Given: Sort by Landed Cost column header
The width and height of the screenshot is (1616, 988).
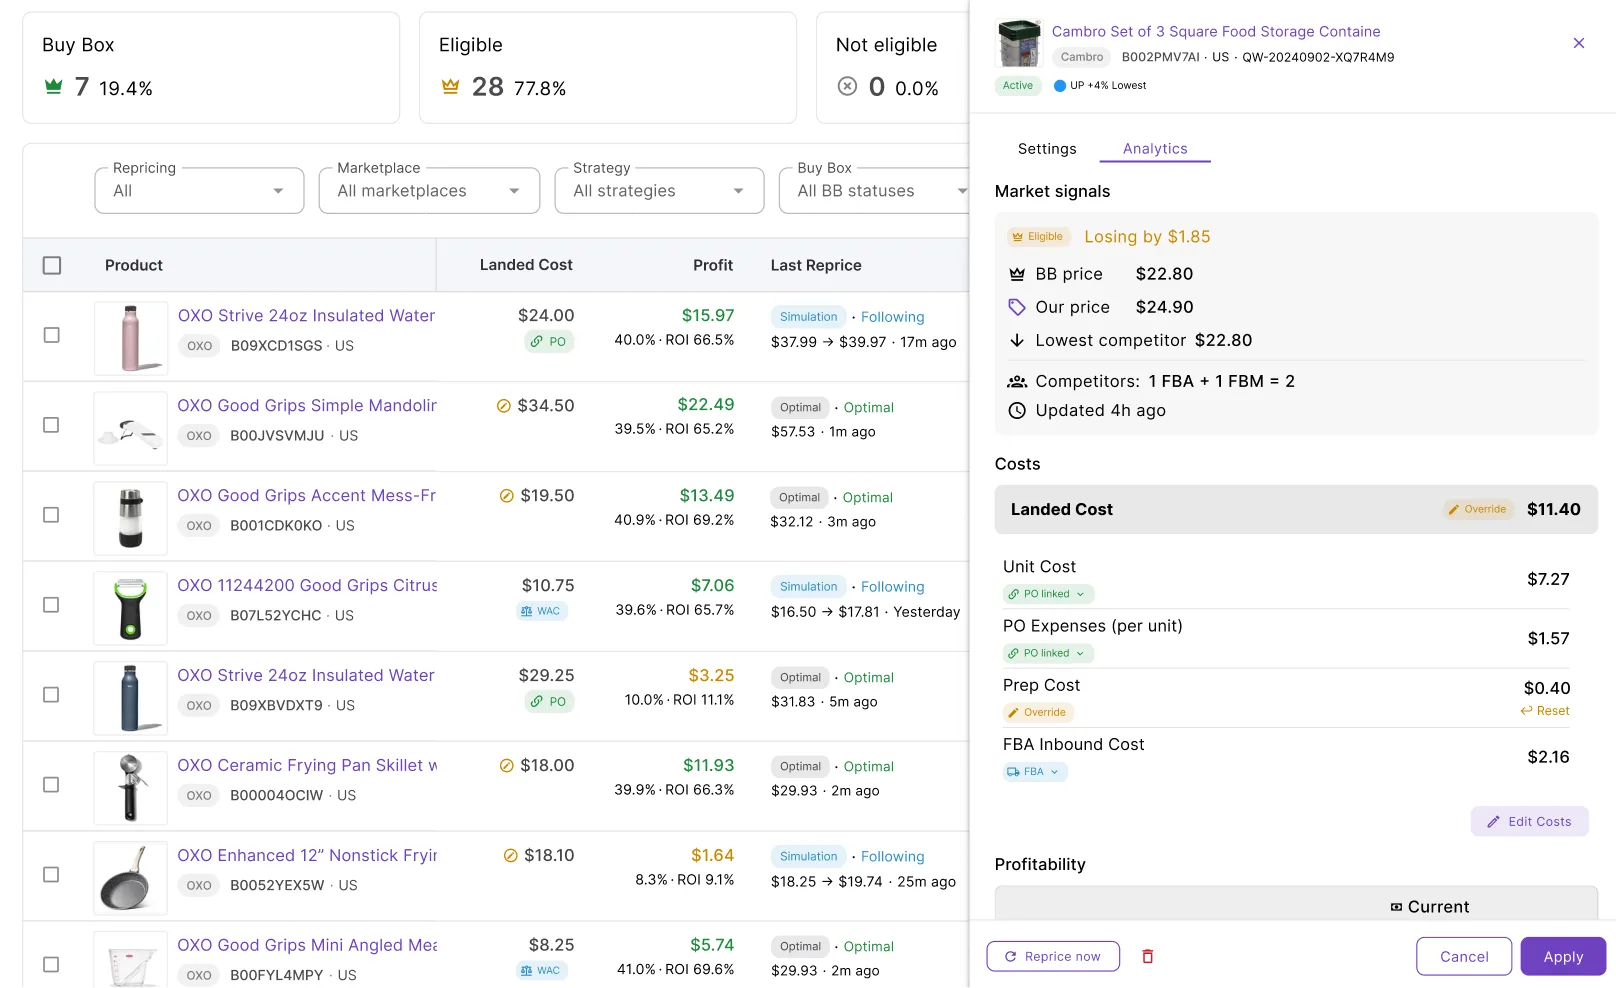Looking at the screenshot, I should [x=526, y=265].
